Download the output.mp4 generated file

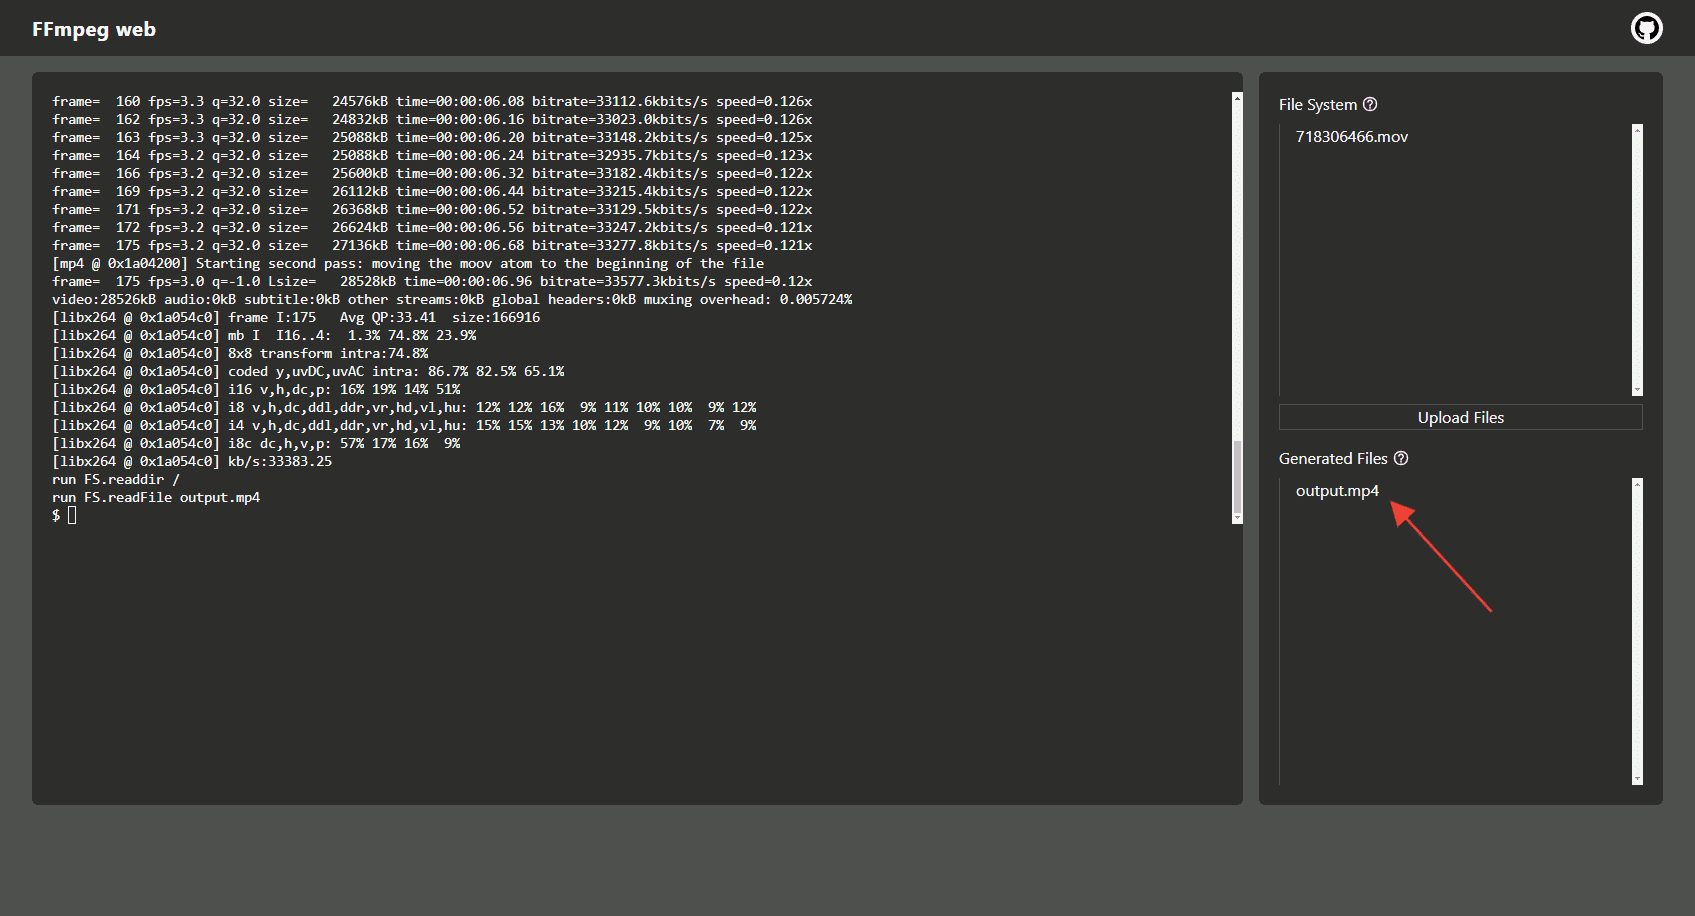(x=1337, y=490)
